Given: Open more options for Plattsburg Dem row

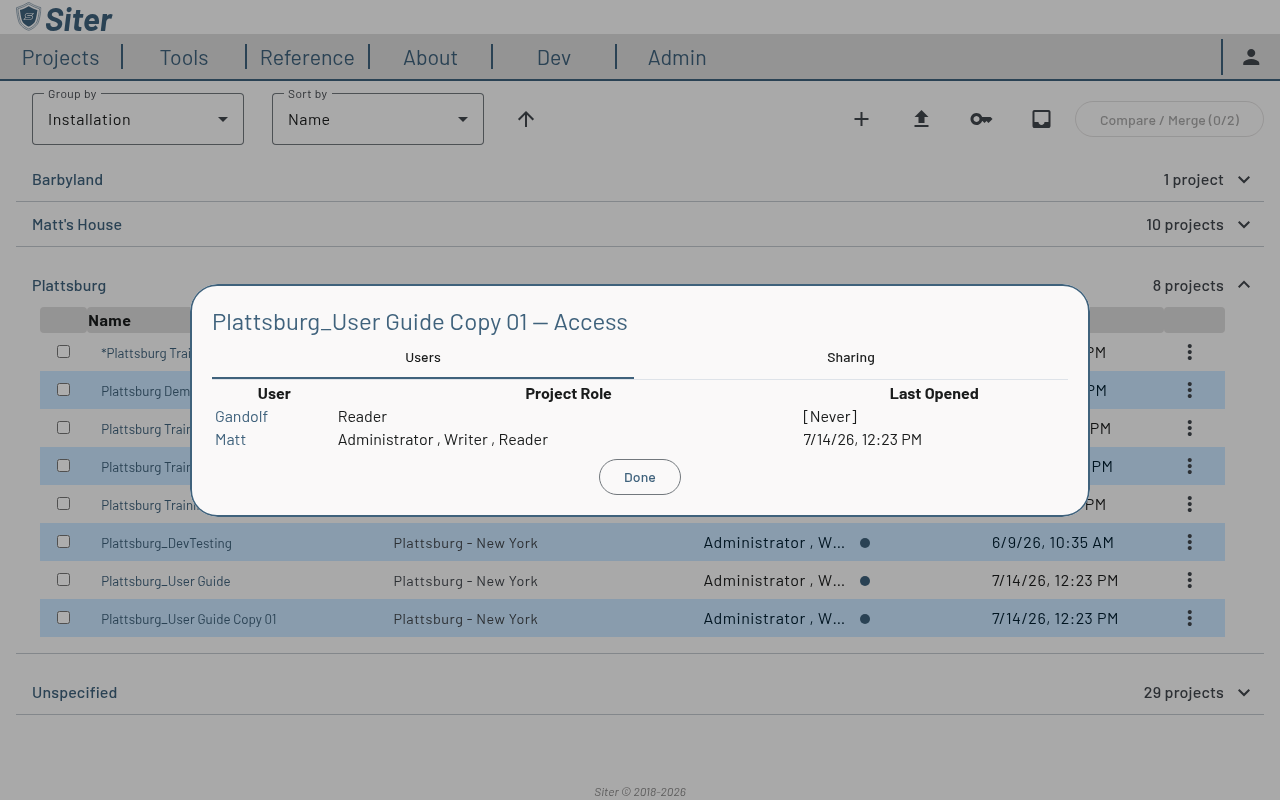Looking at the screenshot, I should click(x=1189, y=390).
